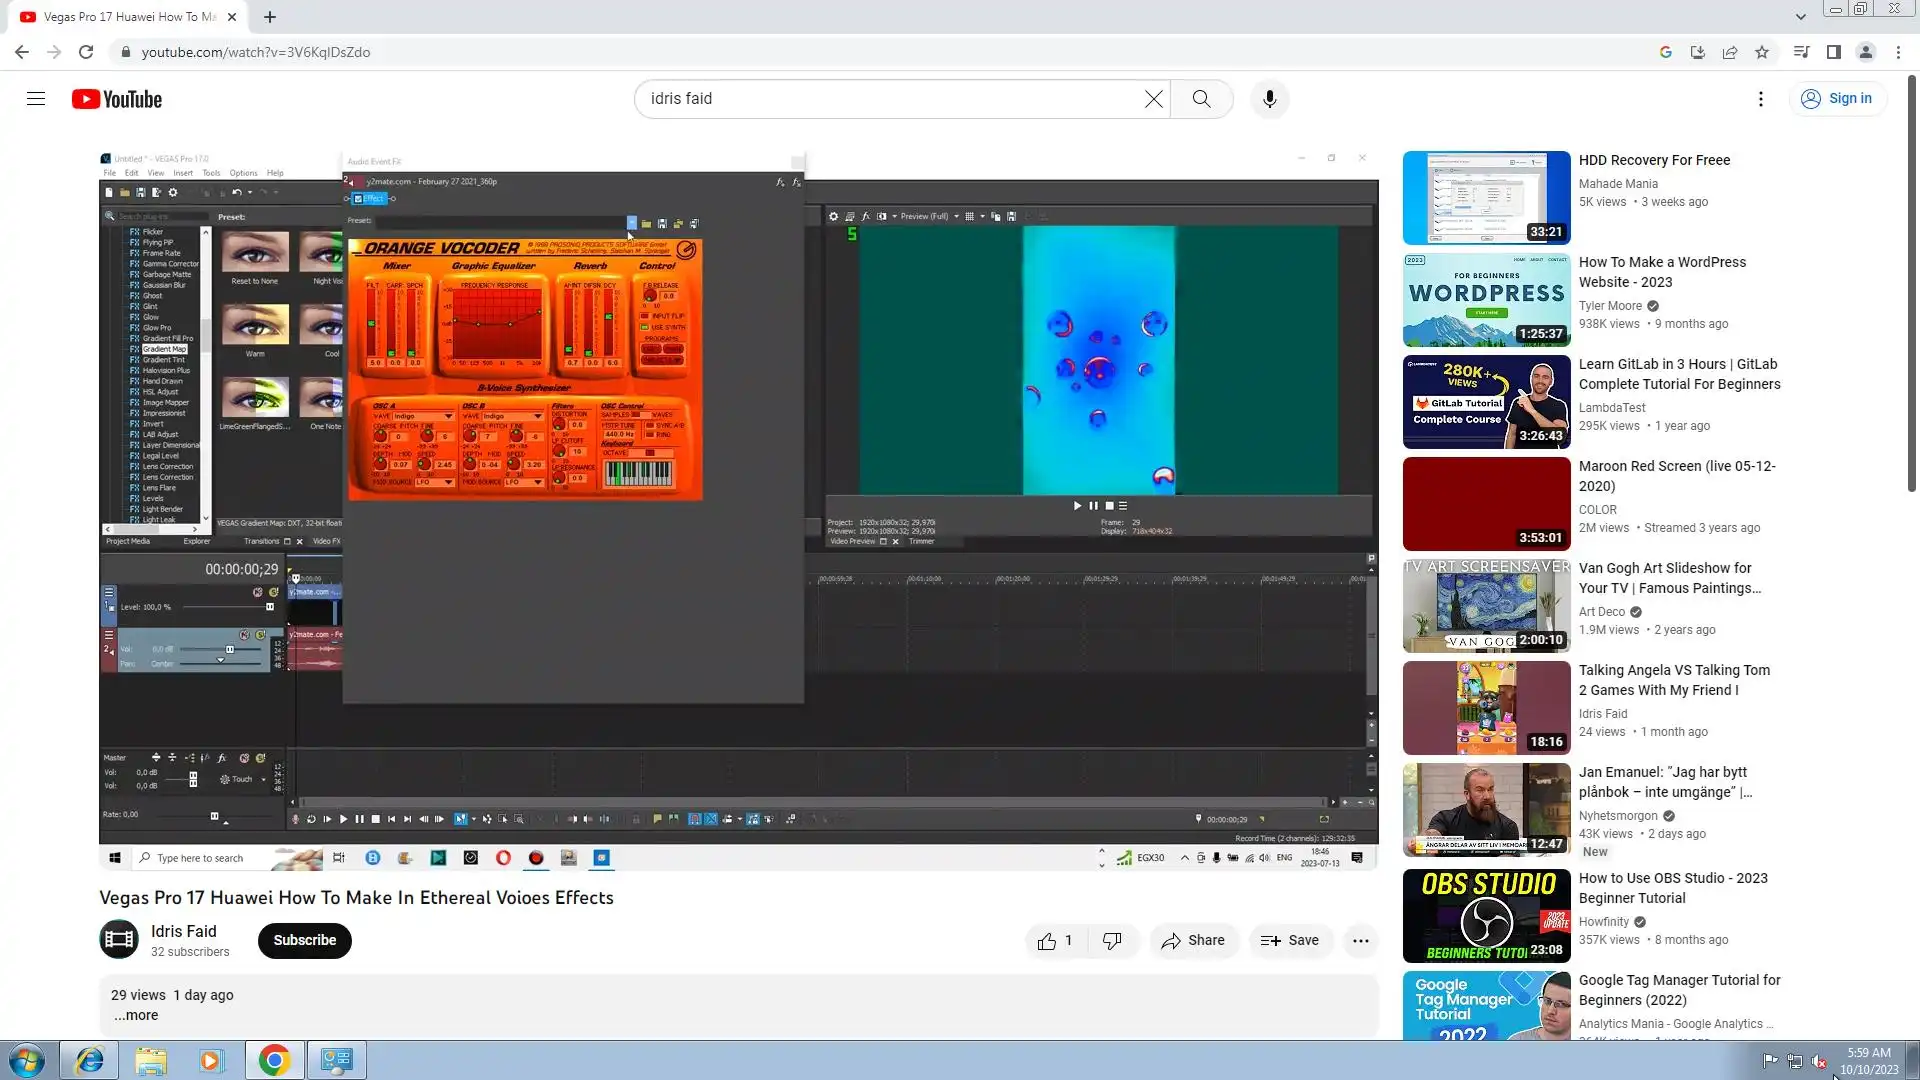This screenshot has height=1080, width=1920.
Task: Save the video to a playlist
Action: click(x=1290, y=940)
